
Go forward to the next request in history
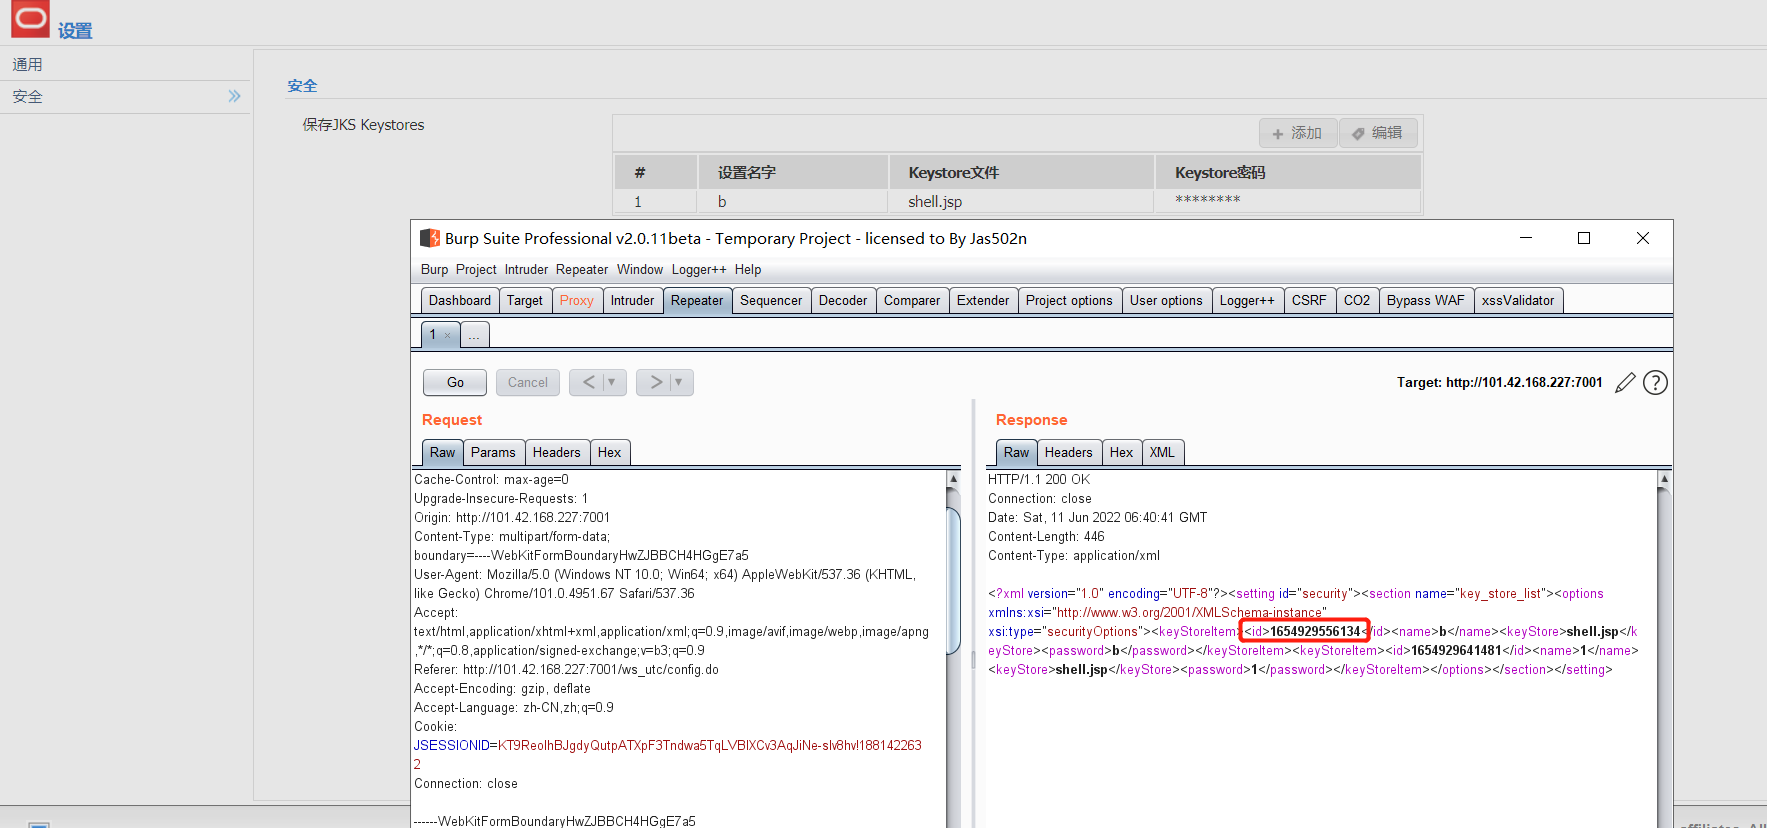pos(655,382)
